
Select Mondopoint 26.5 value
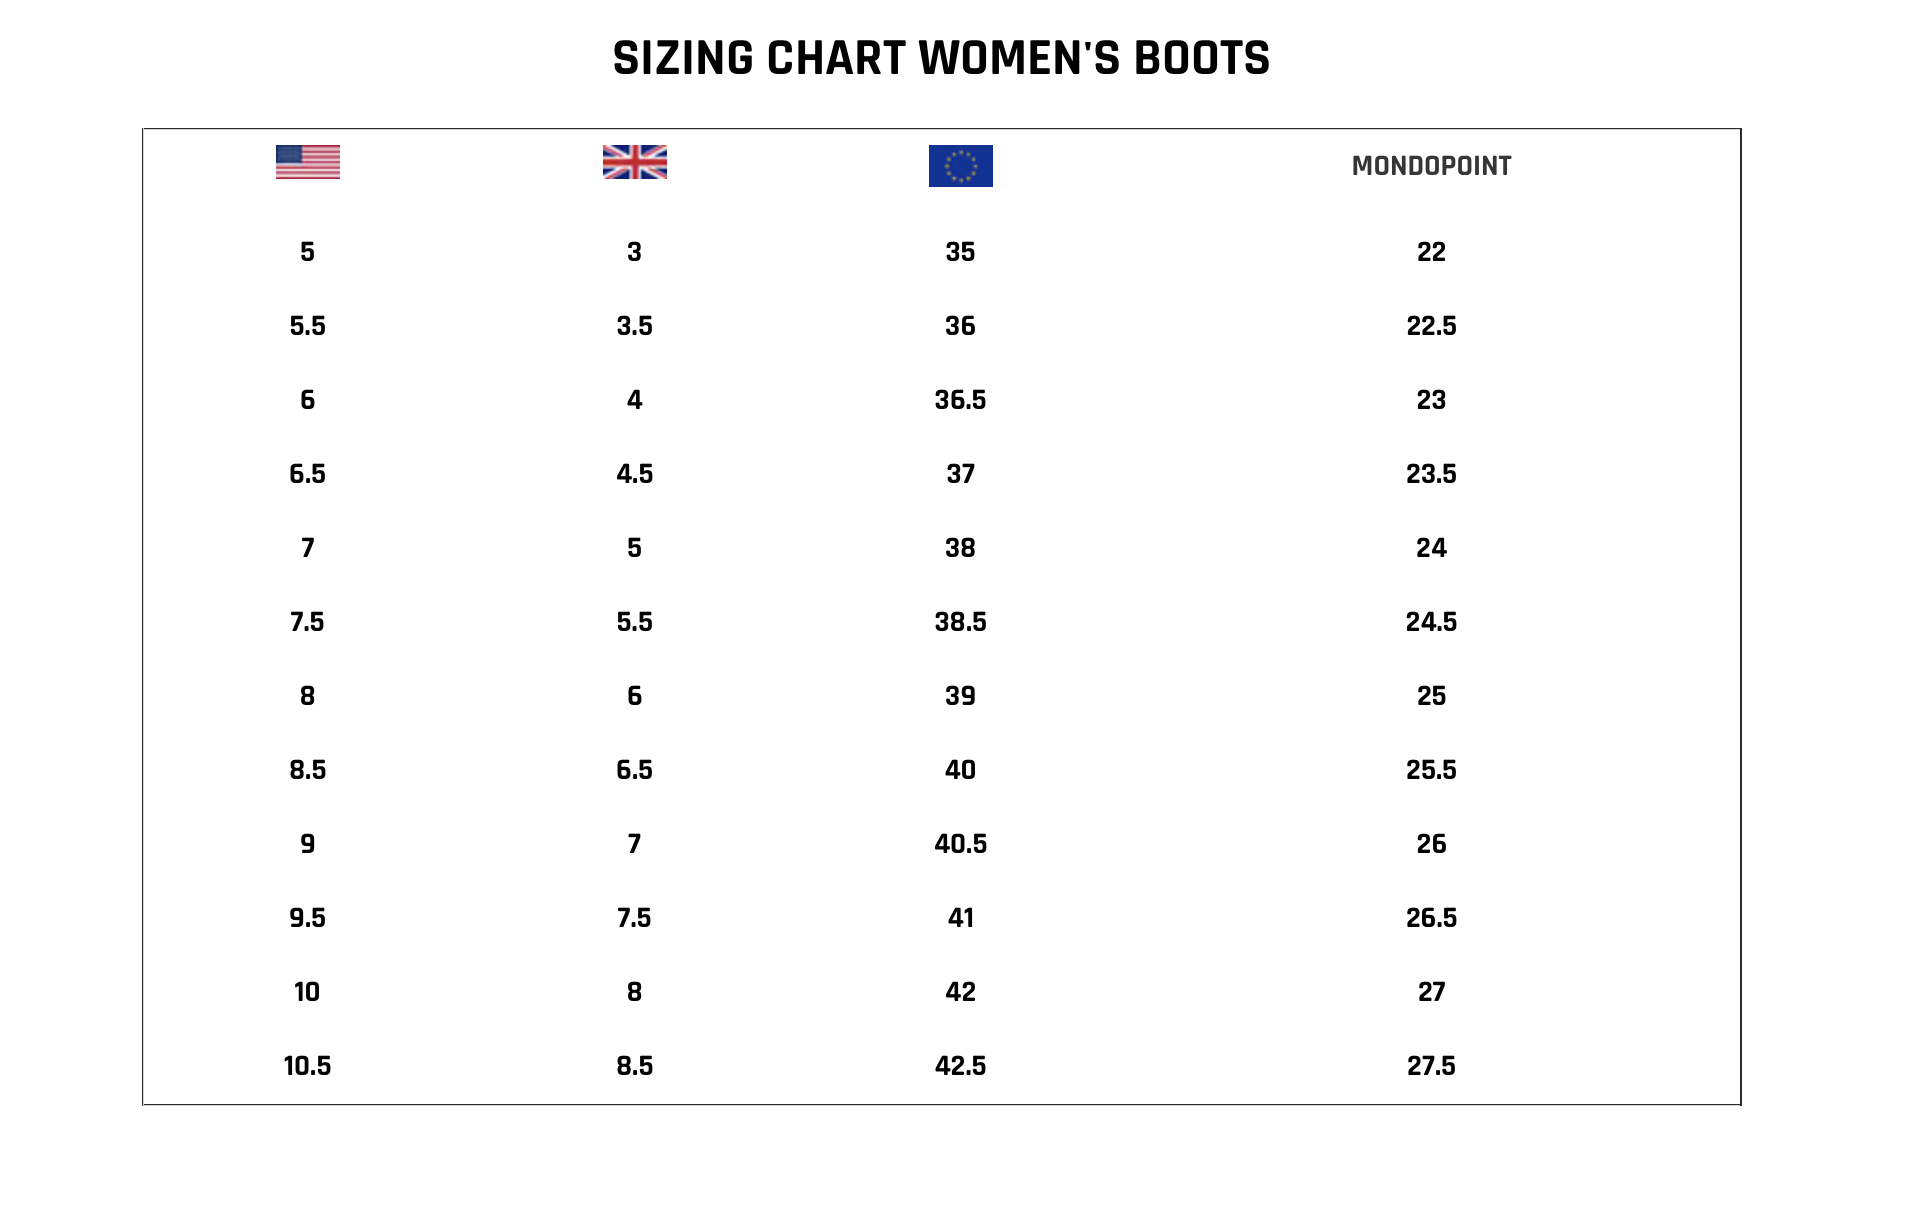tap(1431, 918)
